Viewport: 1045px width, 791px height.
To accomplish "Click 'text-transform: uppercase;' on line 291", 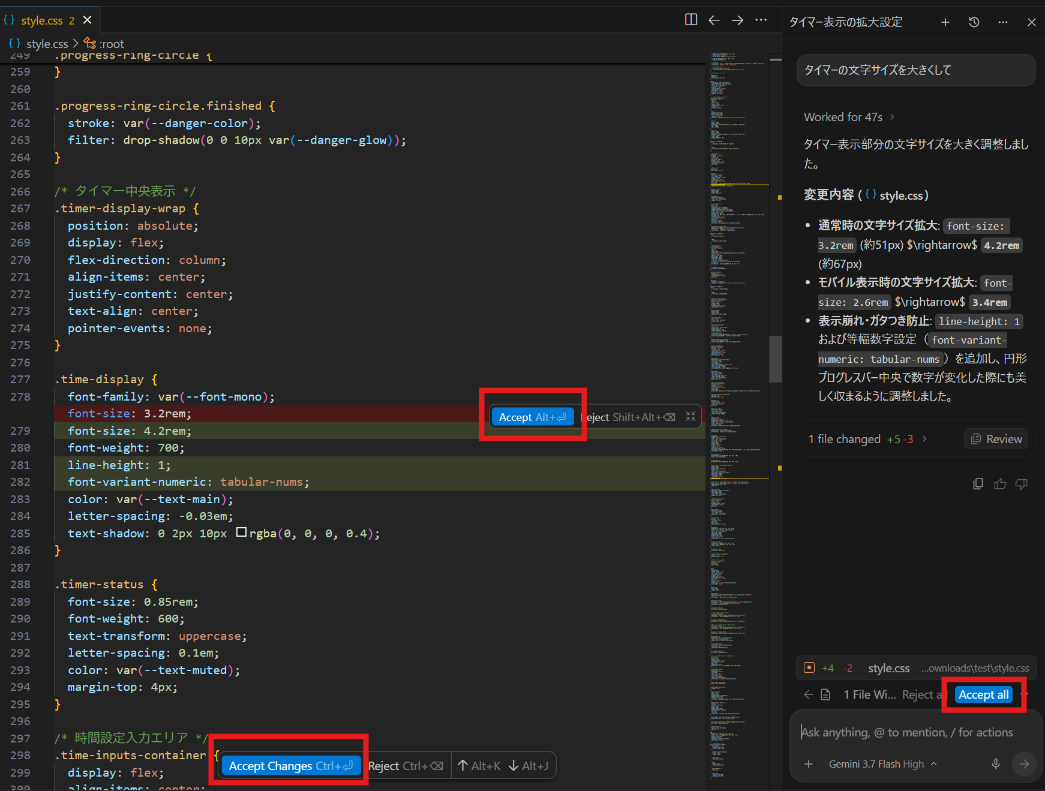I will pyautogui.click(x=157, y=636).
